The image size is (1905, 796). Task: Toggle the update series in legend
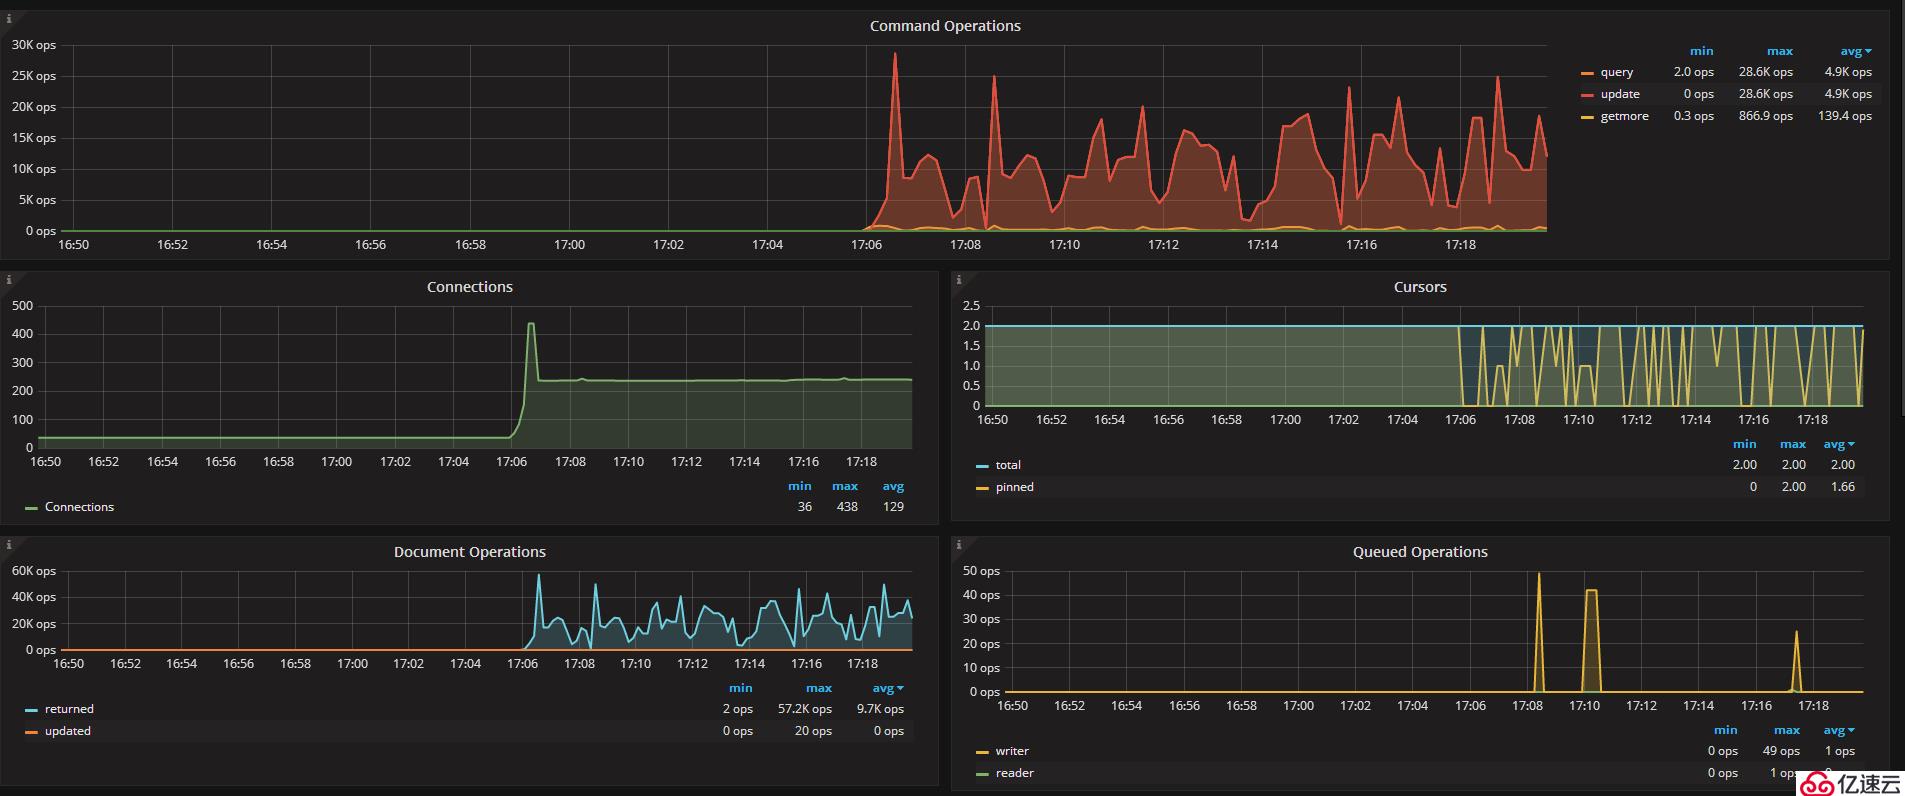point(1620,94)
